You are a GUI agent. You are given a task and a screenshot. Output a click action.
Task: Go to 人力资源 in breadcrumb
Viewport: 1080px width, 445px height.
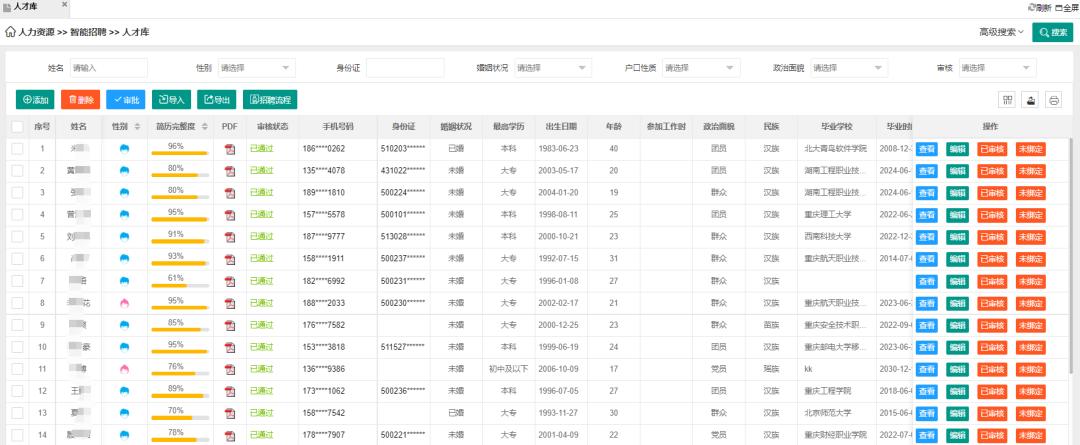(37, 32)
